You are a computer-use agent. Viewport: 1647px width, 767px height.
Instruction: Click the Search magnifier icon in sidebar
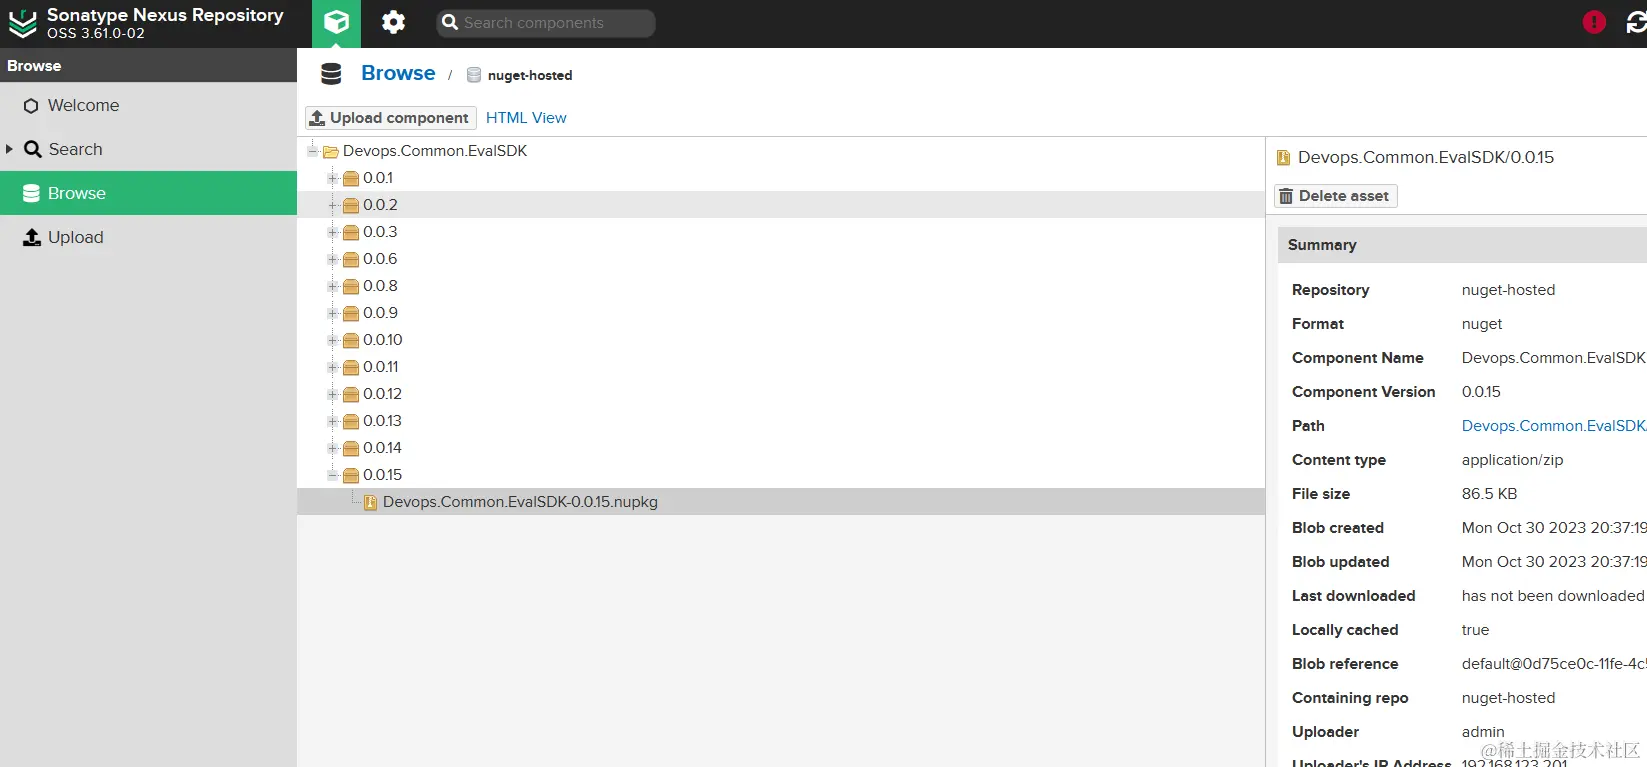tap(33, 149)
